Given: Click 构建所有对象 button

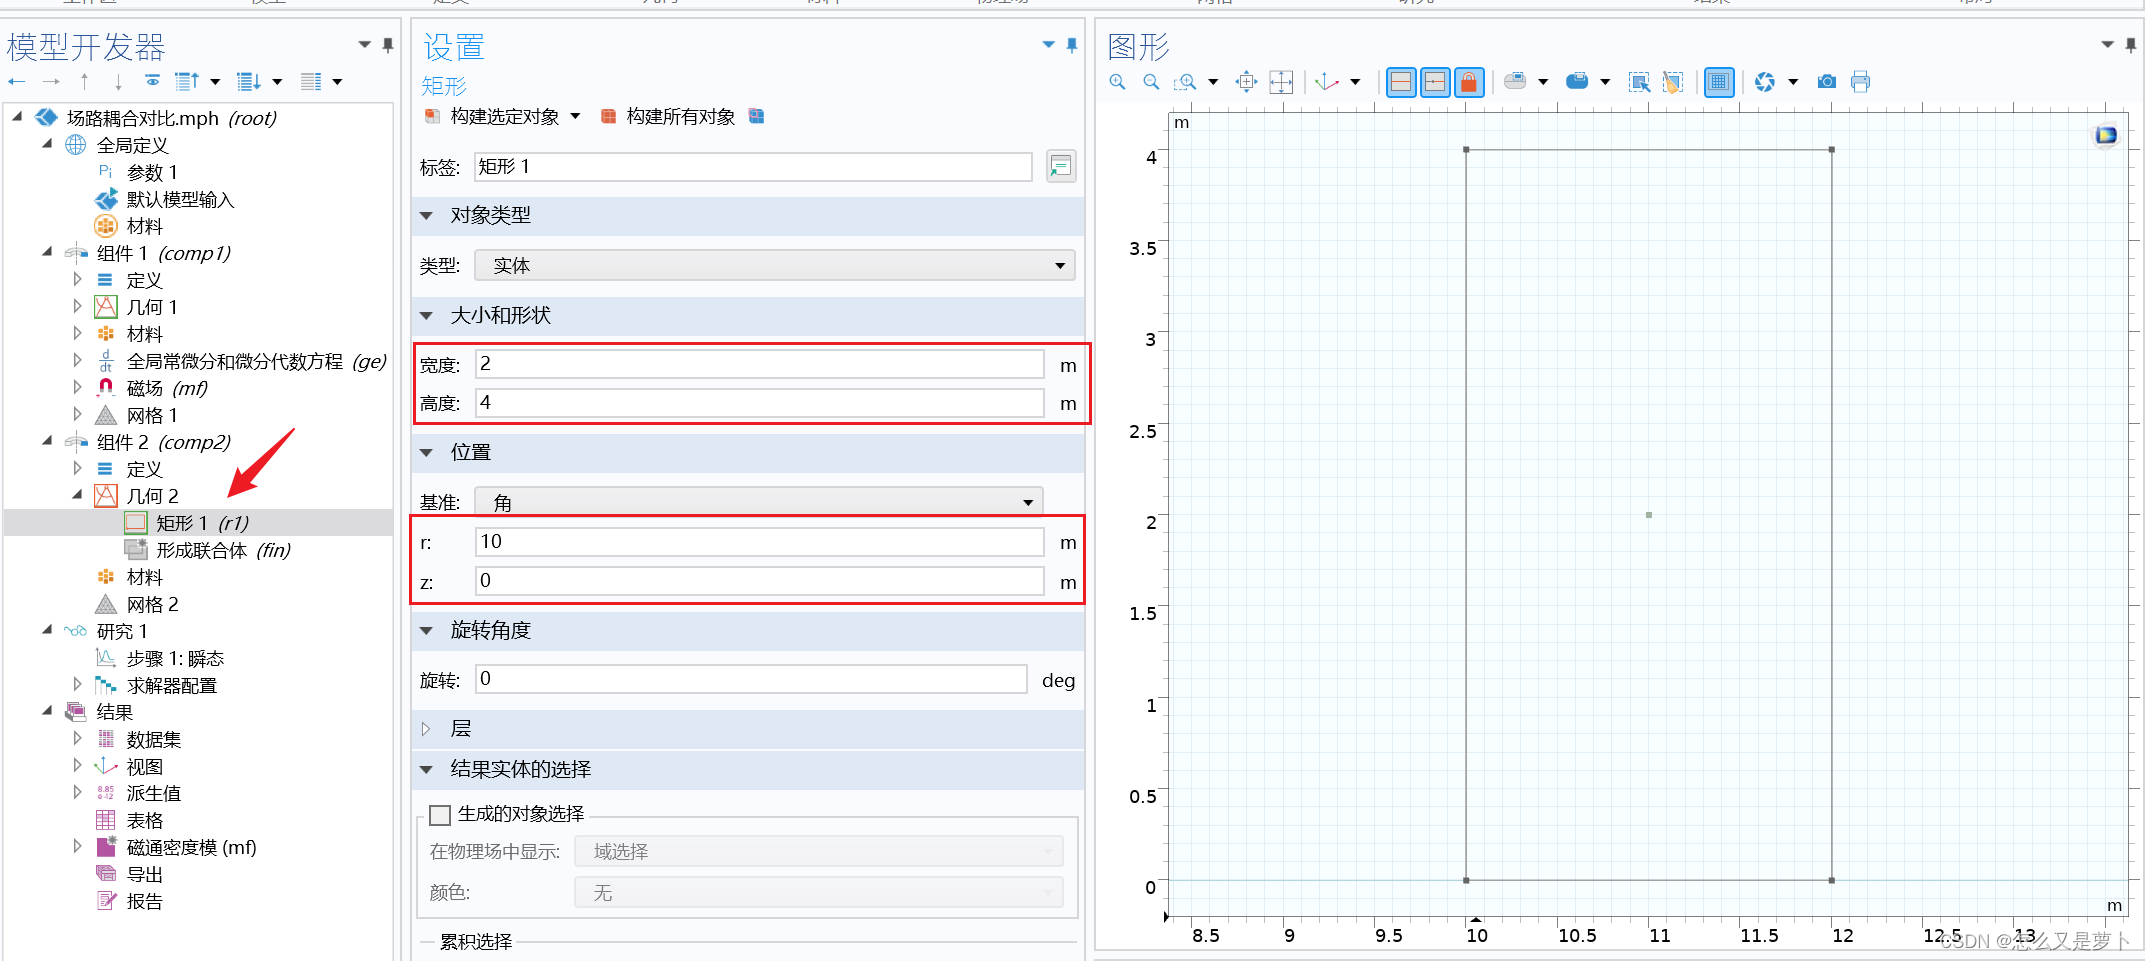Looking at the screenshot, I should click(x=668, y=116).
